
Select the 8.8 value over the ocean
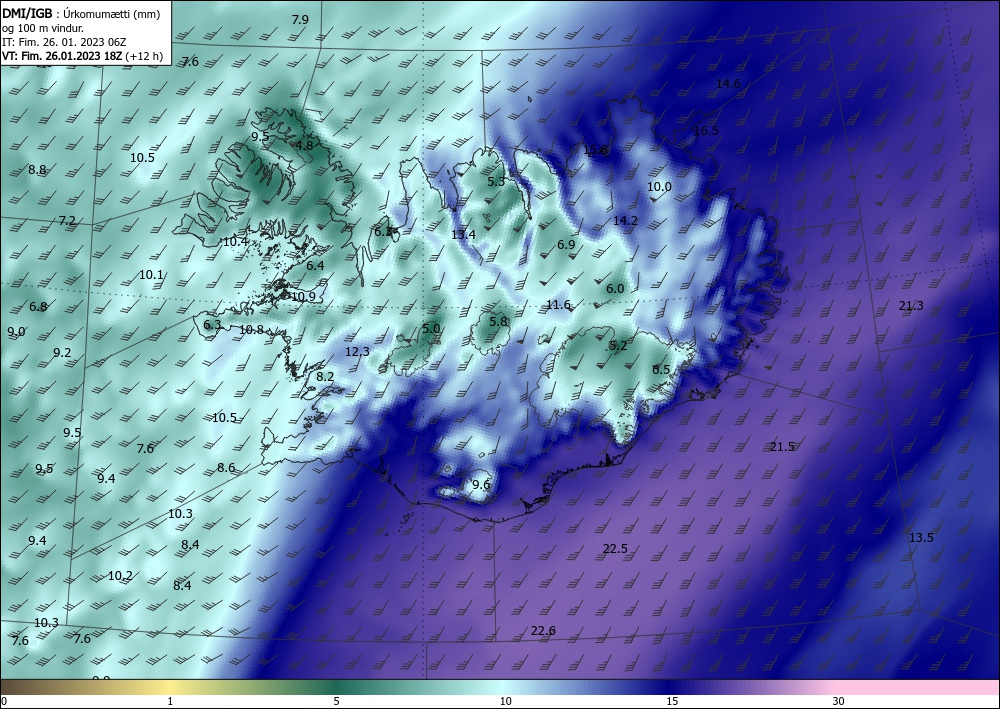[x=37, y=170]
